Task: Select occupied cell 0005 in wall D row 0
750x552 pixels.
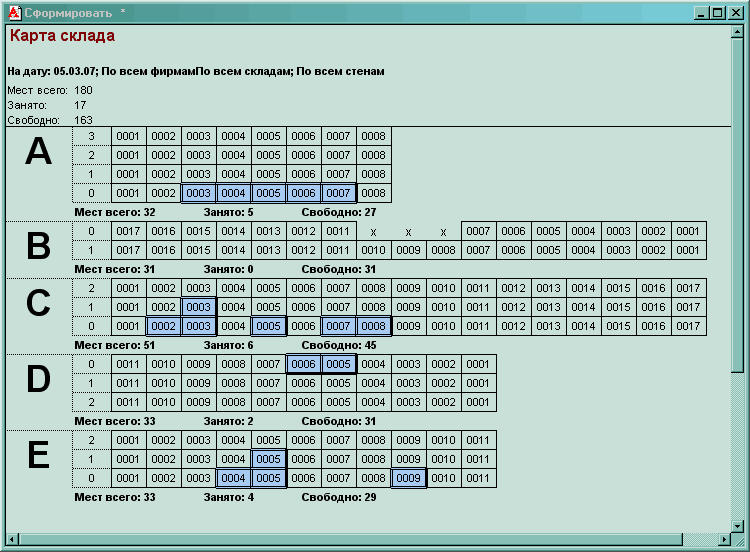Action: pos(339,364)
